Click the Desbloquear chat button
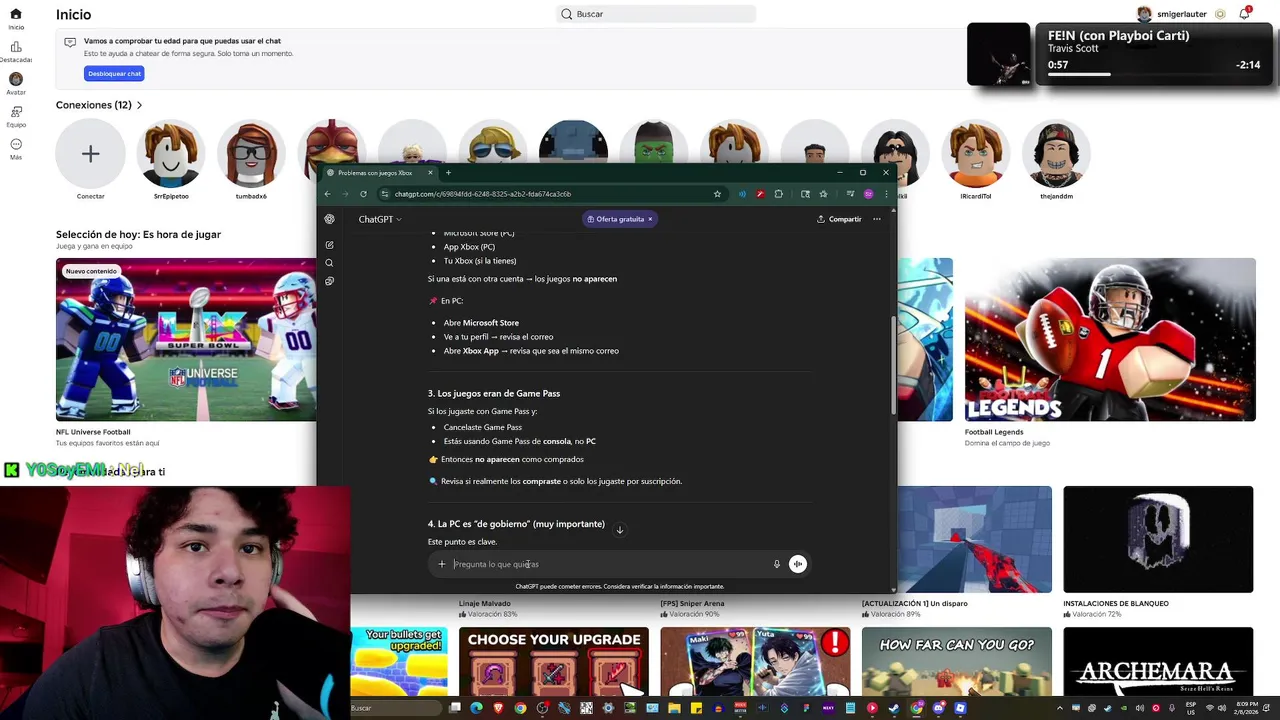The image size is (1280, 720). [x=114, y=73]
